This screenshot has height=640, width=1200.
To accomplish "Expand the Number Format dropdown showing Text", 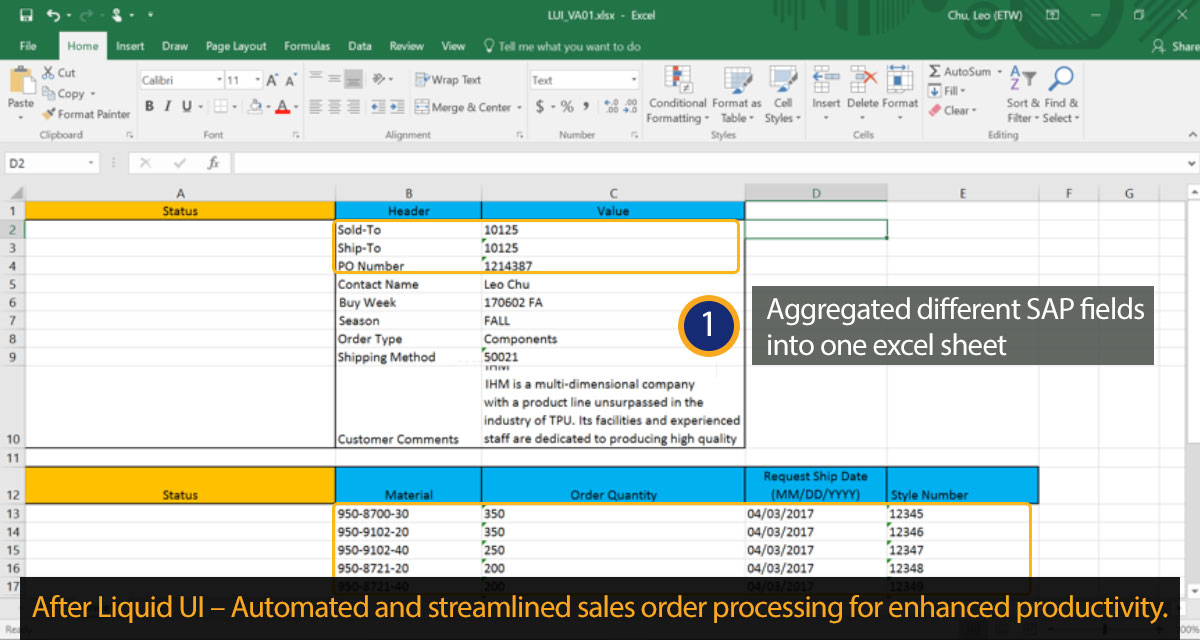I will pos(633,80).
